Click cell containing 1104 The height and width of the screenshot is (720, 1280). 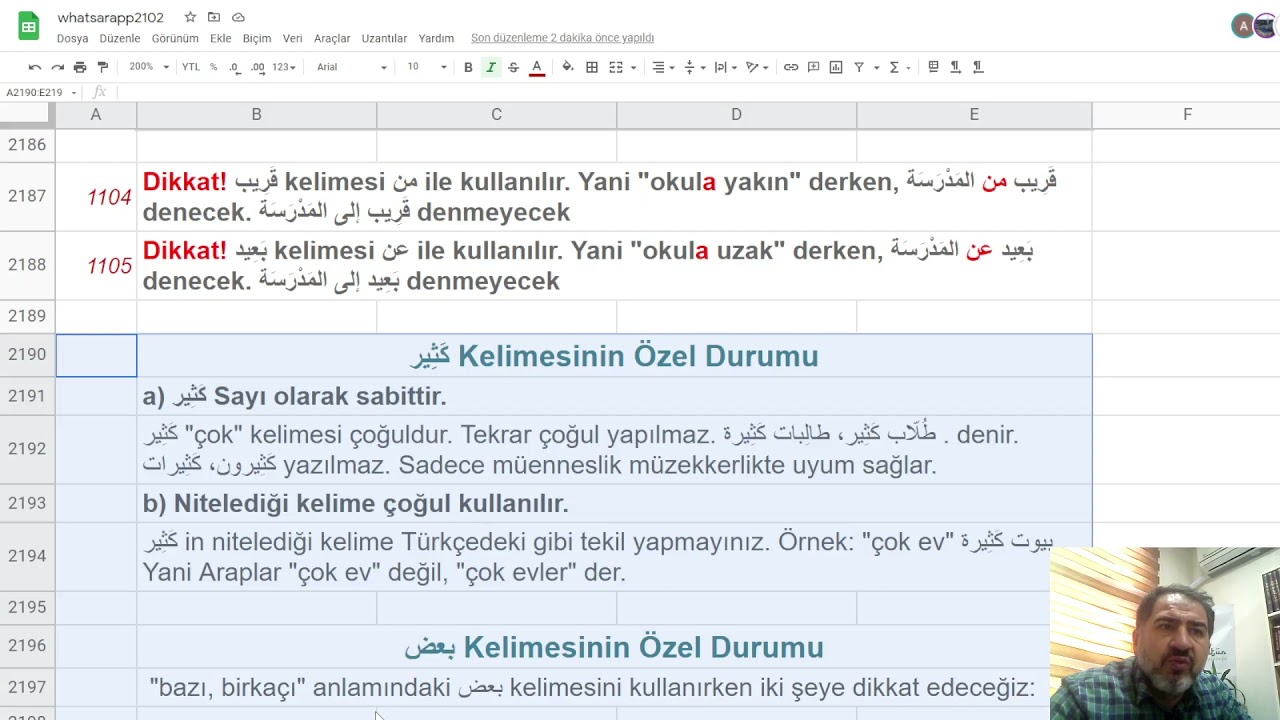pos(96,196)
